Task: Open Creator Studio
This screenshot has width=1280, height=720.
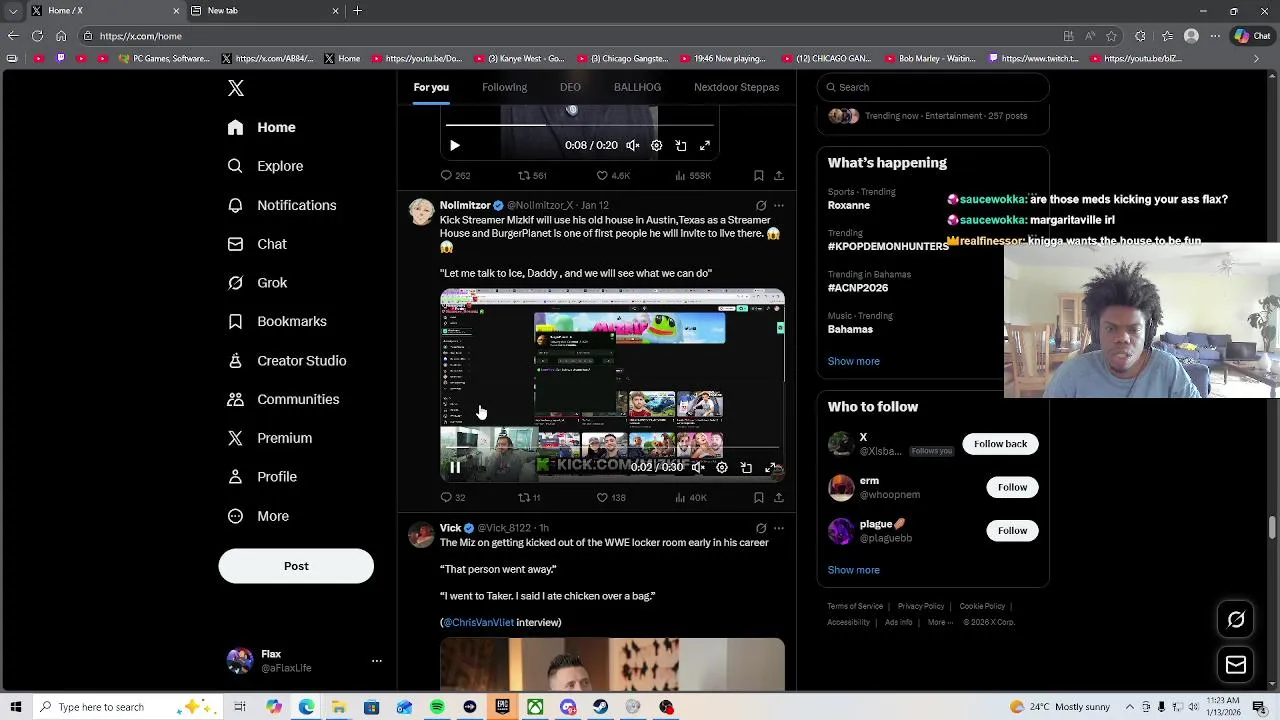Action: coord(287,360)
